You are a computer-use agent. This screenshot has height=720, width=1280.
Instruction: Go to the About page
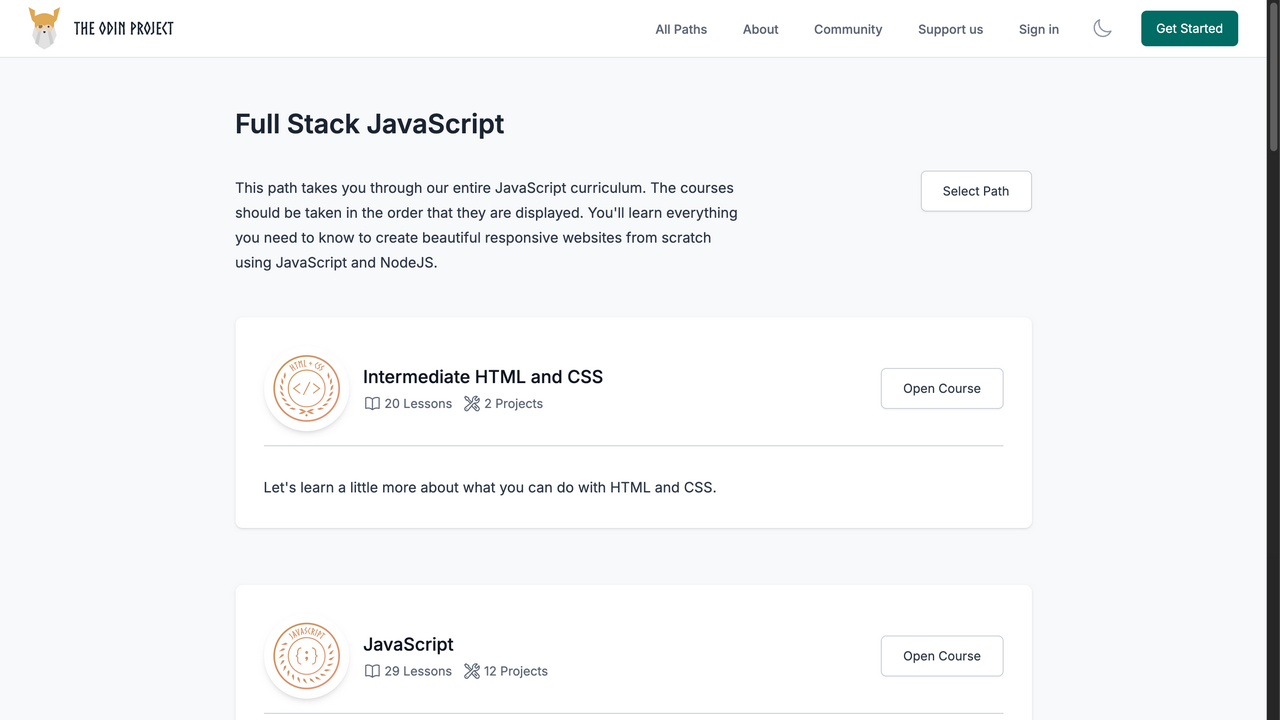point(760,29)
